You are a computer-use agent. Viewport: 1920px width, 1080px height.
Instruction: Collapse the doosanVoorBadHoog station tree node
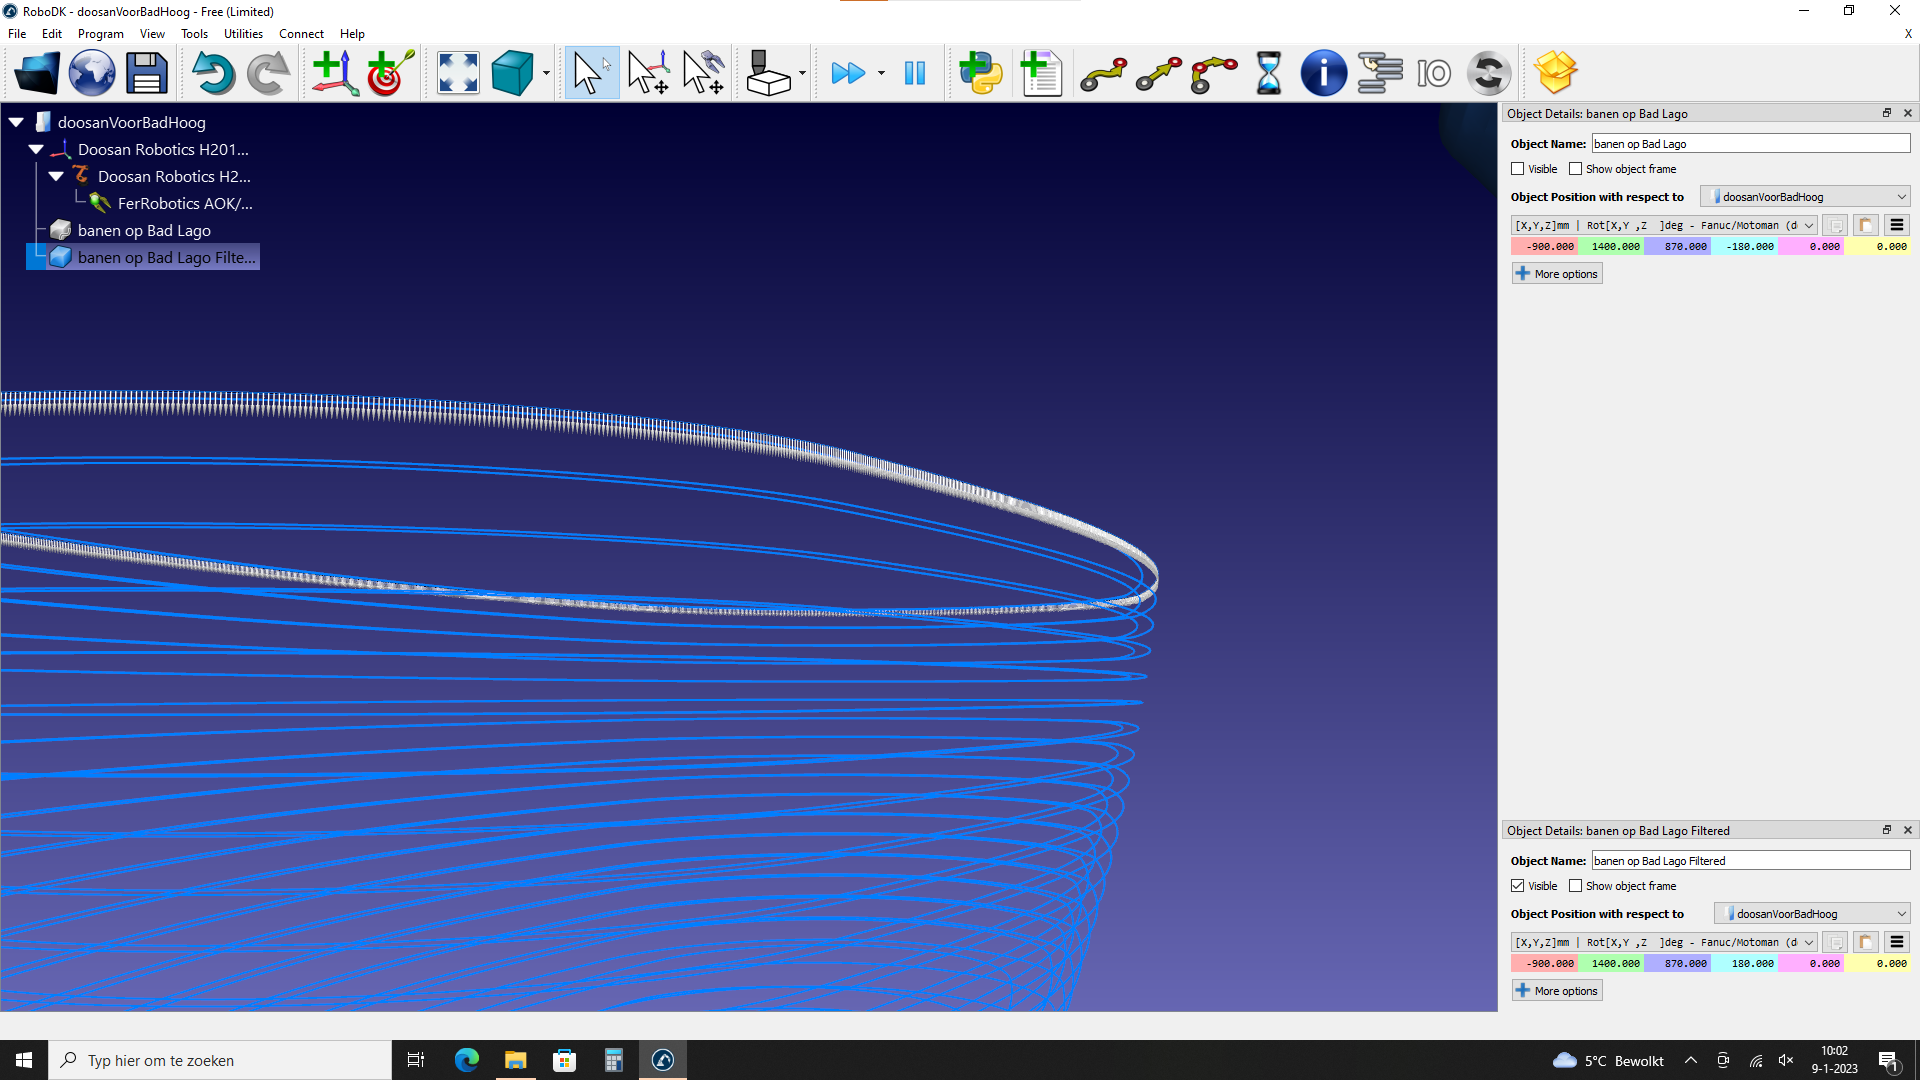tap(17, 122)
